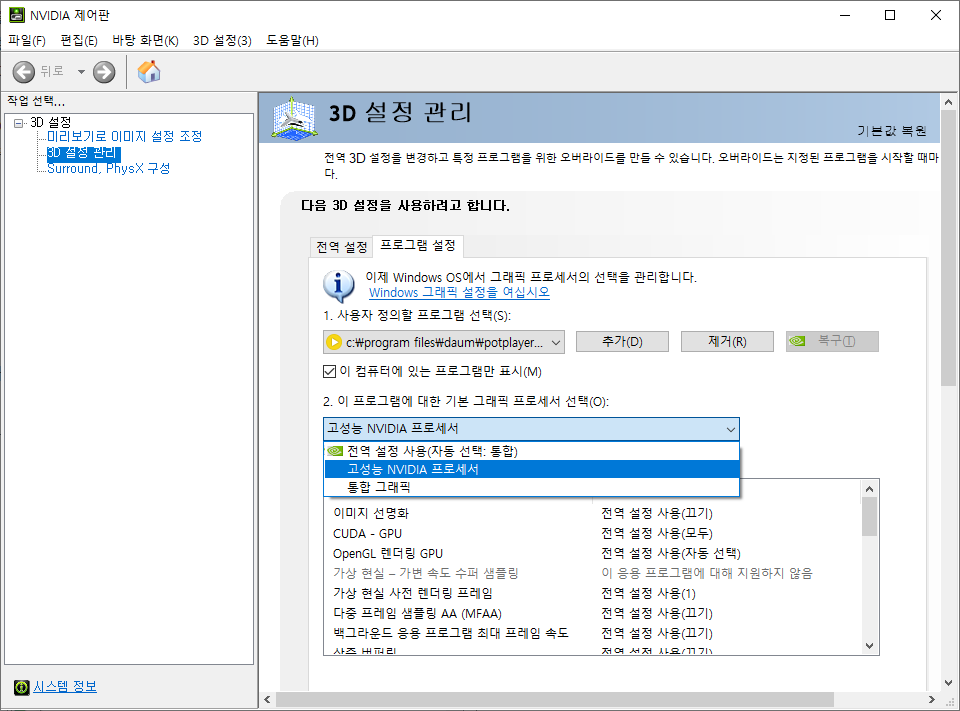
Task: Click the value 전역 설정 사용(1)
Action: tap(648, 593)
